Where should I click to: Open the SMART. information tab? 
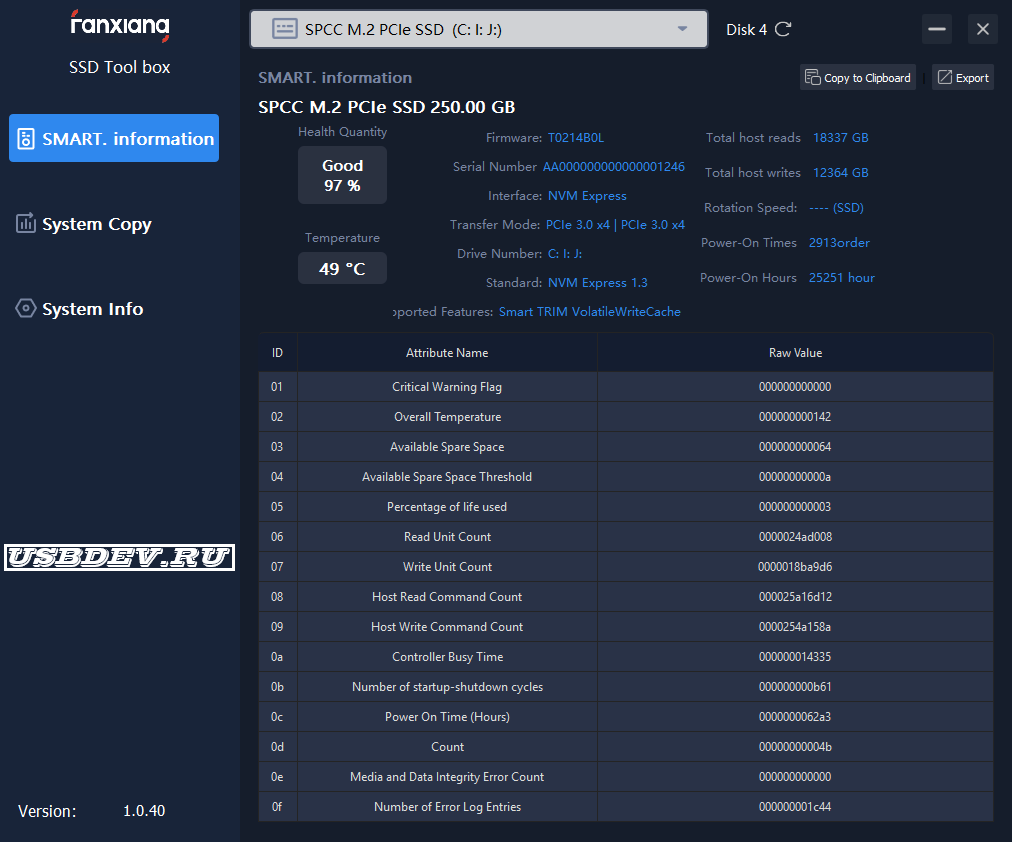(x=114, y=138)
